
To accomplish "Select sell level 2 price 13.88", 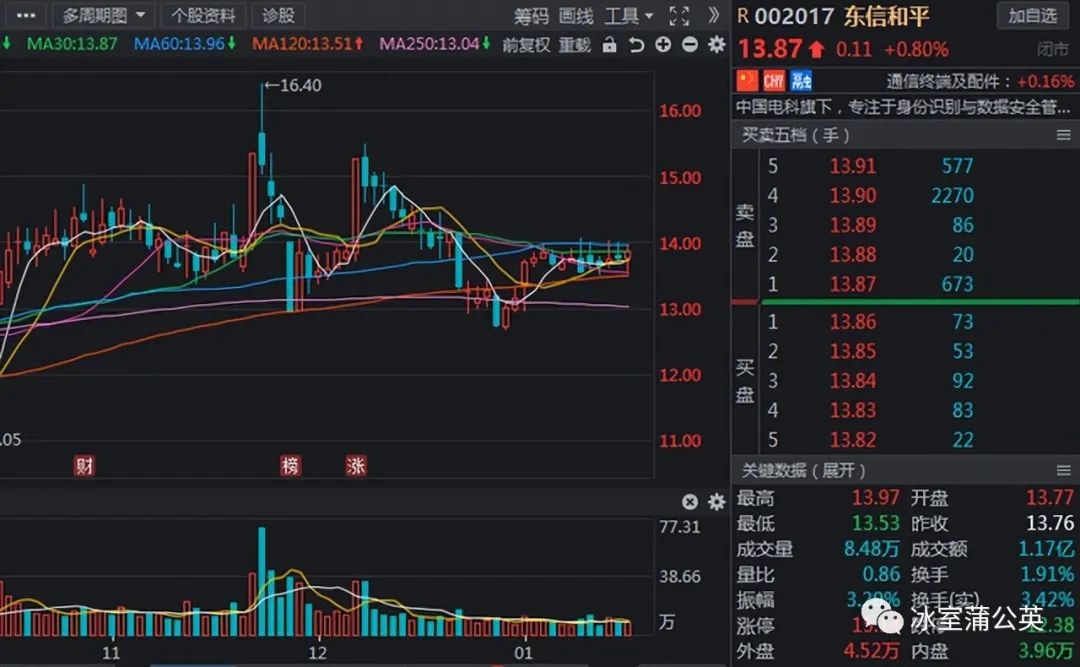I will (853, 255).
